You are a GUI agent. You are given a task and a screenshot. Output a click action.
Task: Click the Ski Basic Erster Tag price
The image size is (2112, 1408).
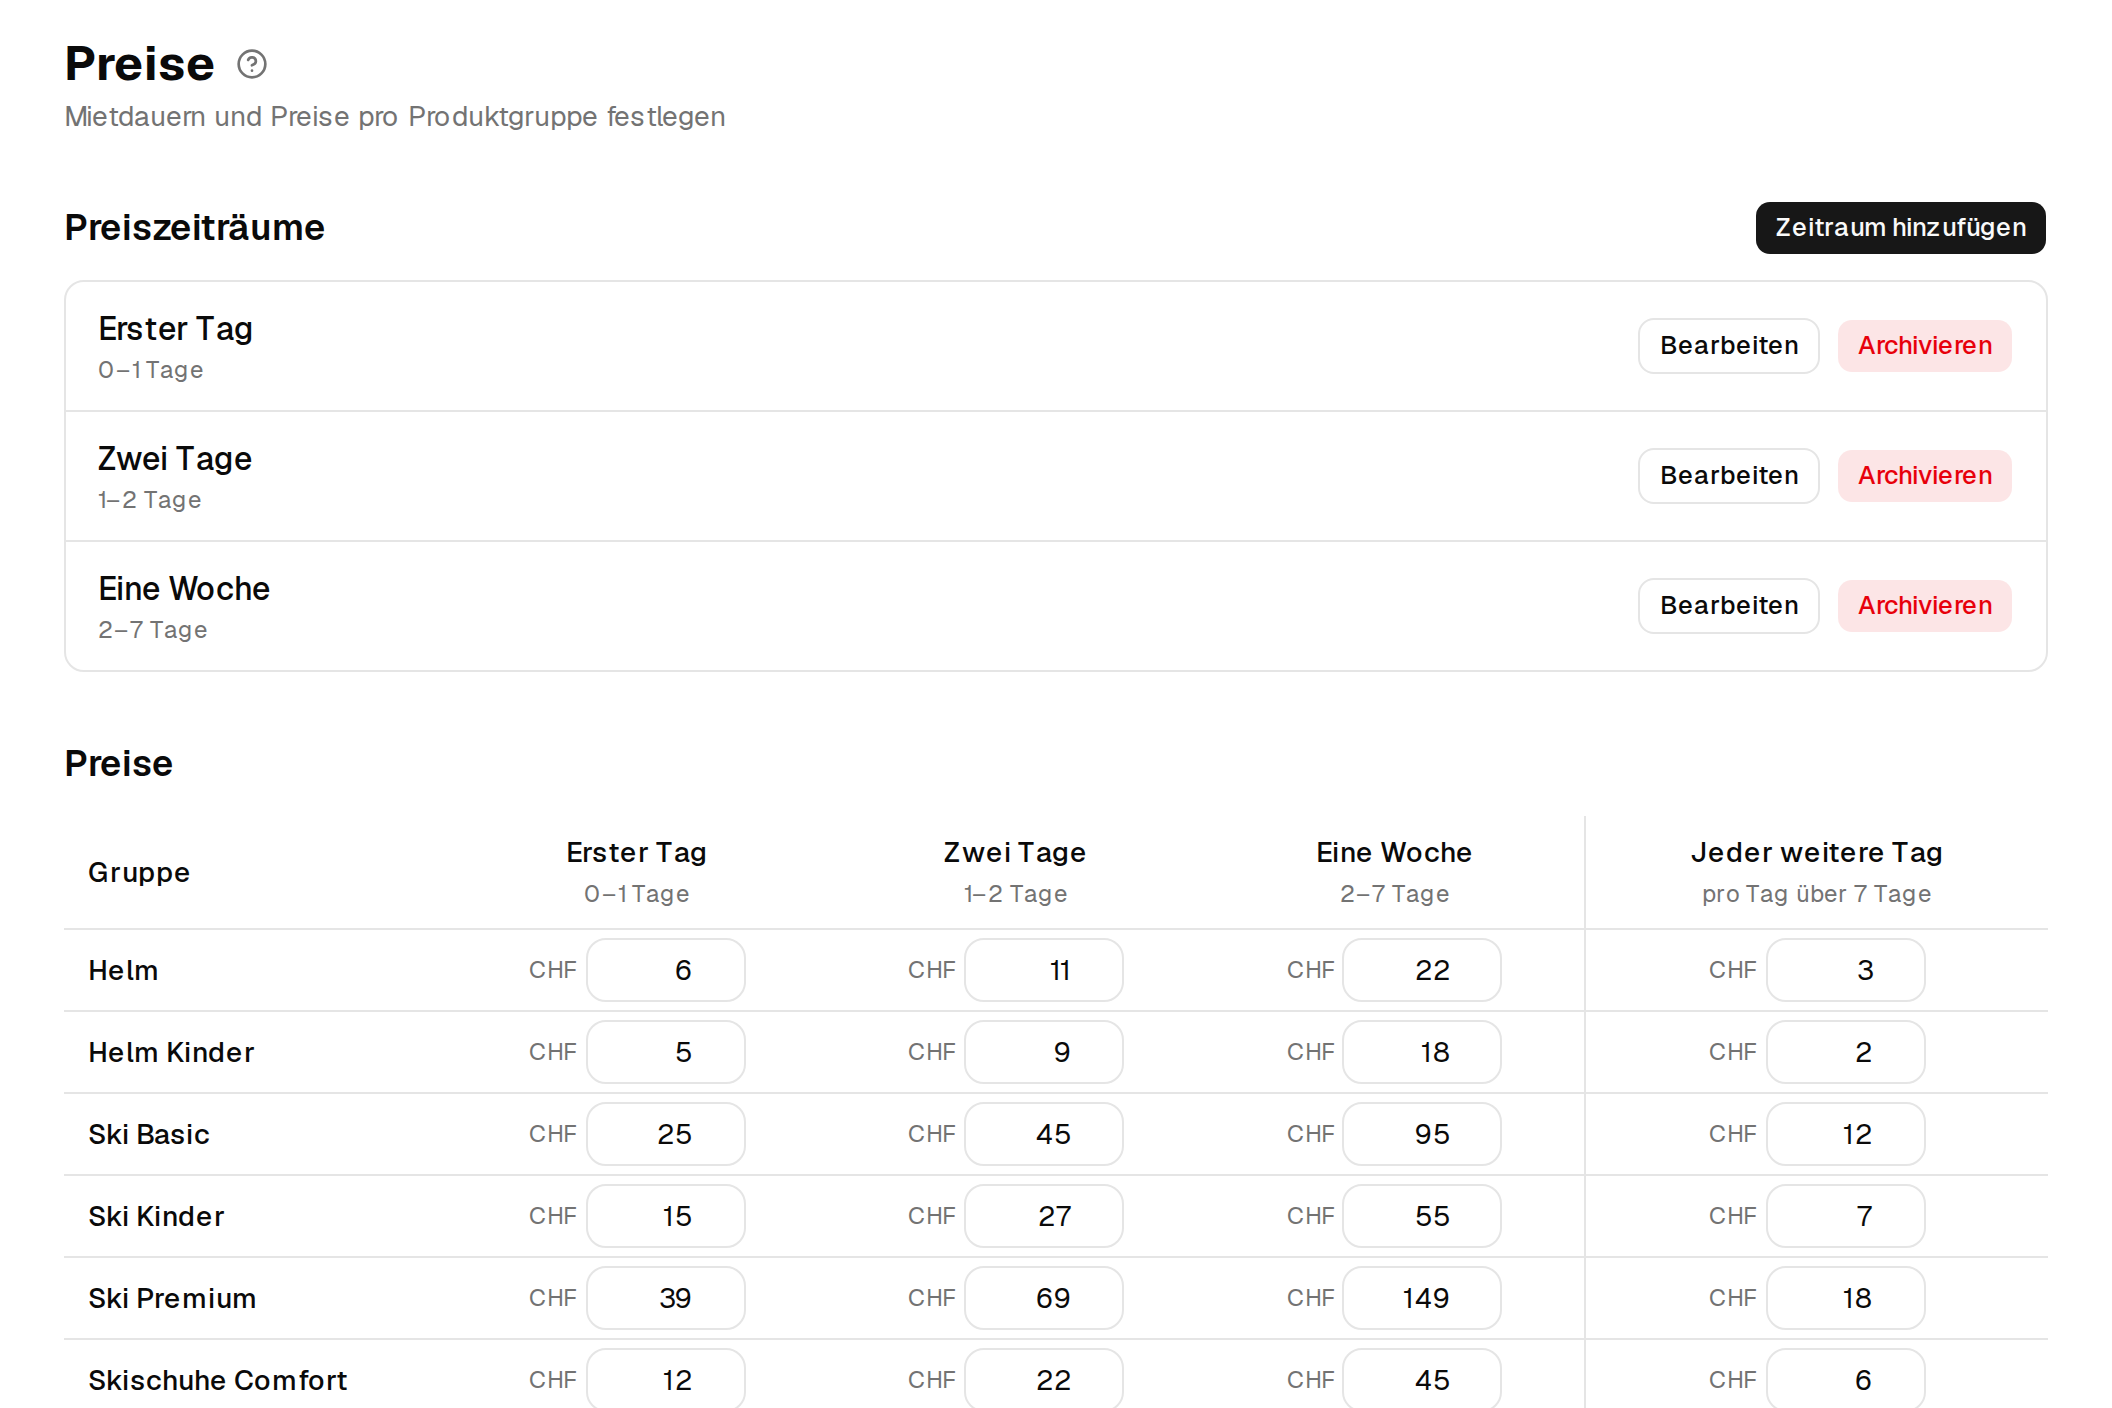click(x=666, y=1134)
